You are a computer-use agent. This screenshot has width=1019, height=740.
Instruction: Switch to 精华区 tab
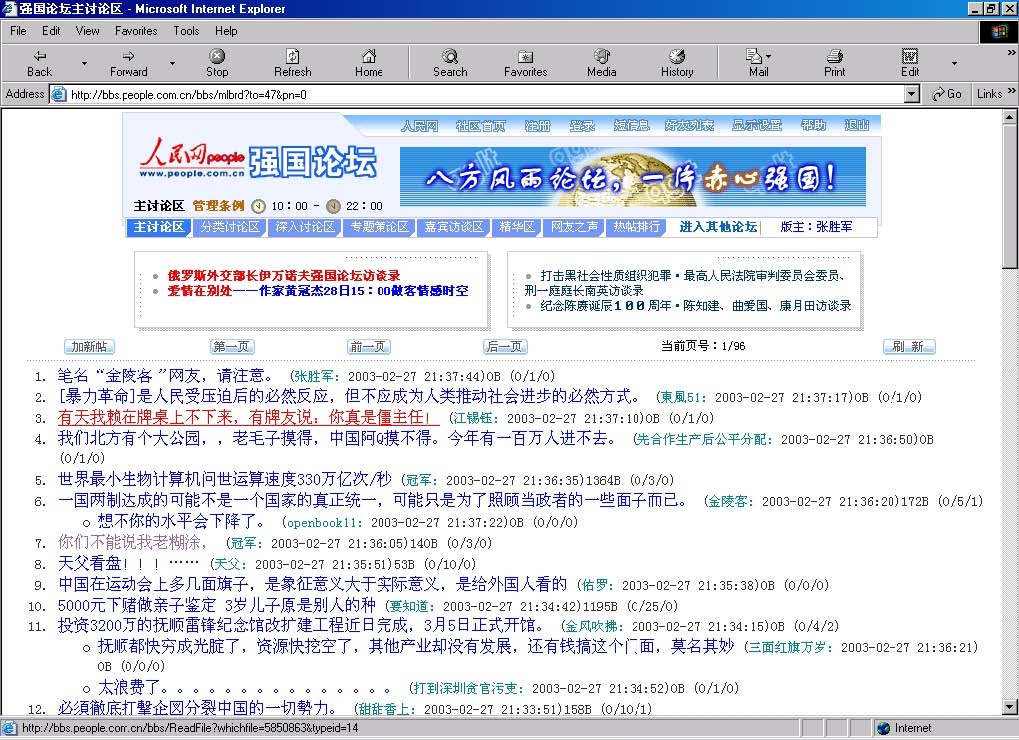[517, 227]
